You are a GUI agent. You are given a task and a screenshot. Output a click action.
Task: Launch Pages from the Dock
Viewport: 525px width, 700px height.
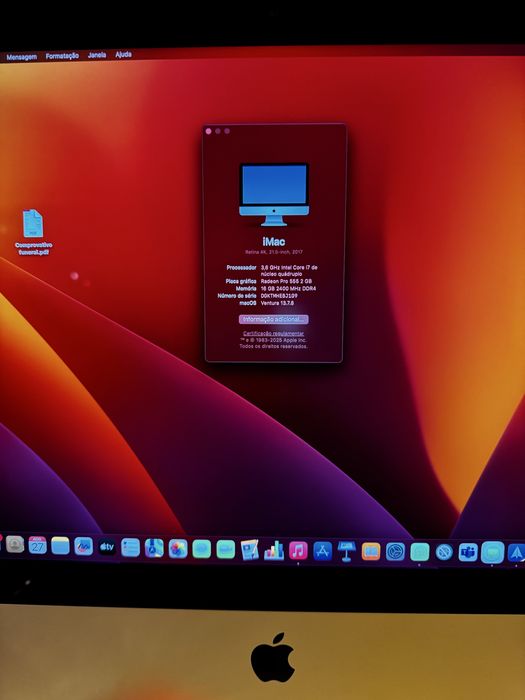tap(250, 550)
